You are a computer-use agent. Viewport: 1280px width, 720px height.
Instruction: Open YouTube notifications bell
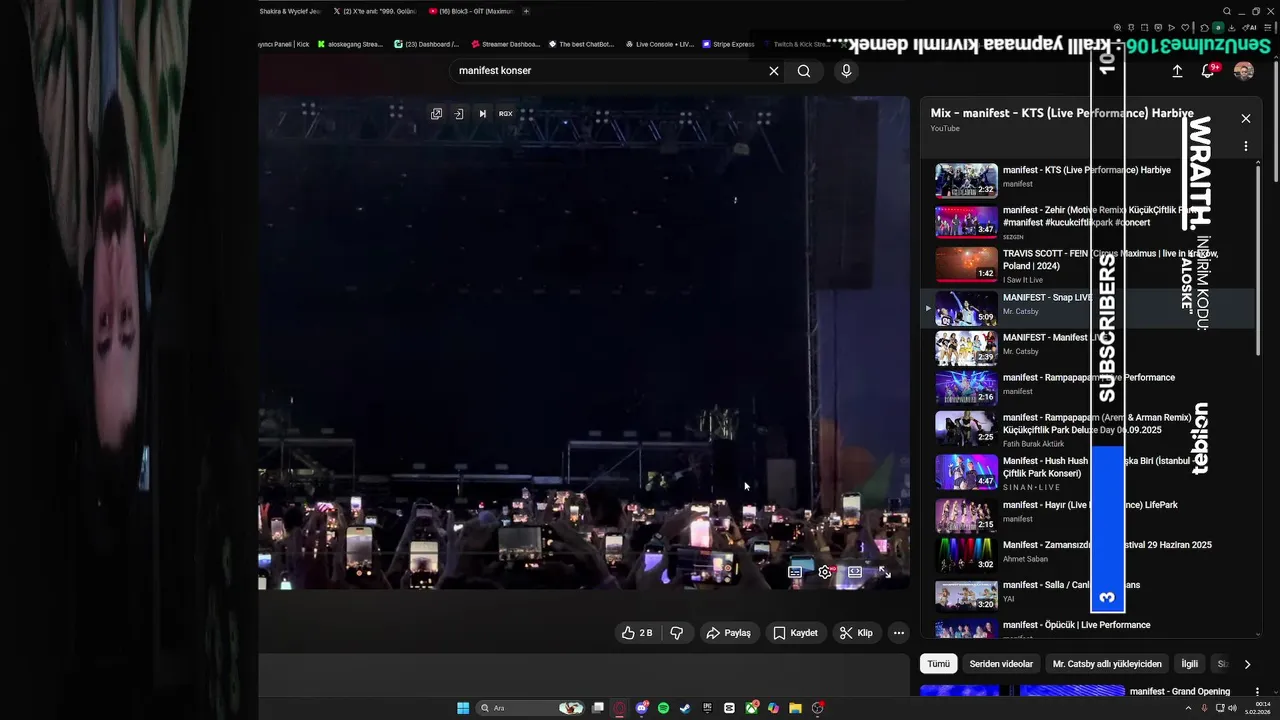click(x=1208, y=71)
